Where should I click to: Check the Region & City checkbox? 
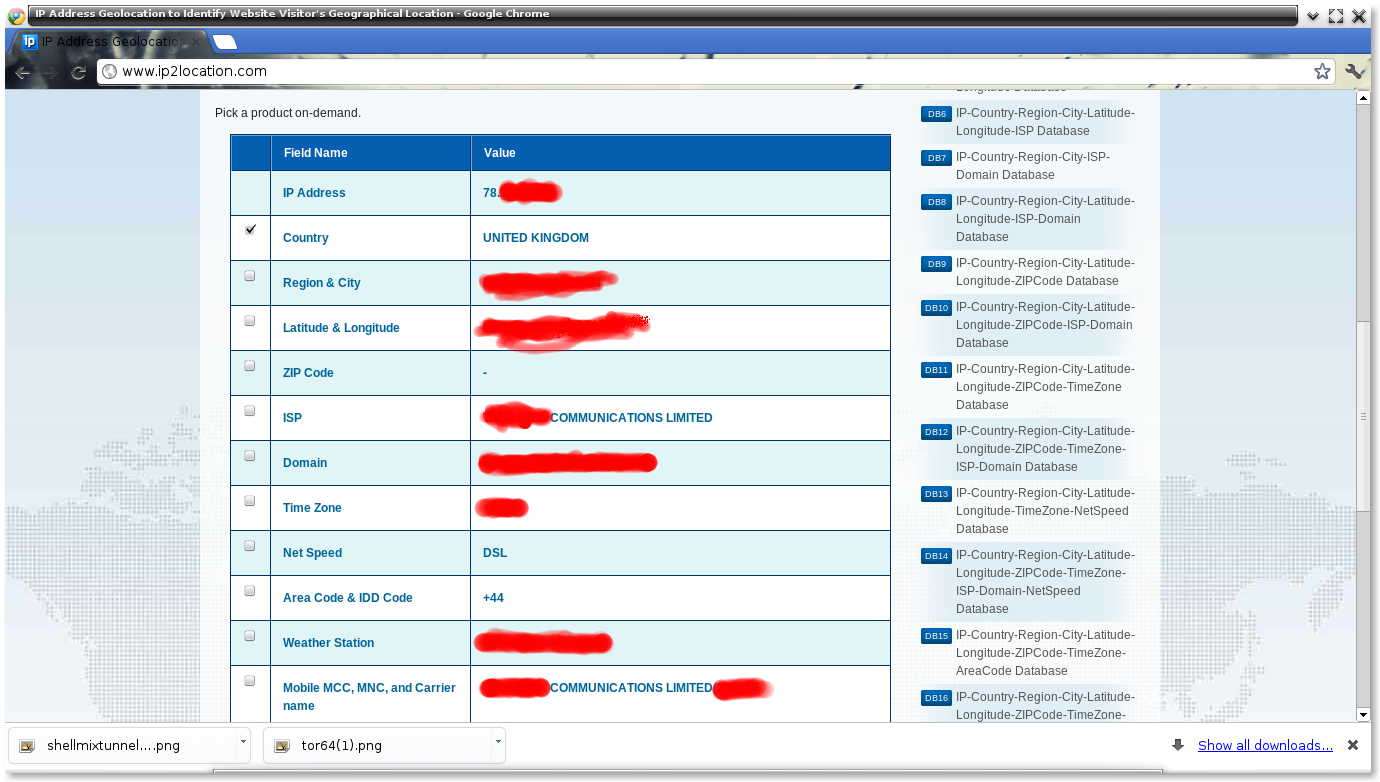tap(250, 275)
